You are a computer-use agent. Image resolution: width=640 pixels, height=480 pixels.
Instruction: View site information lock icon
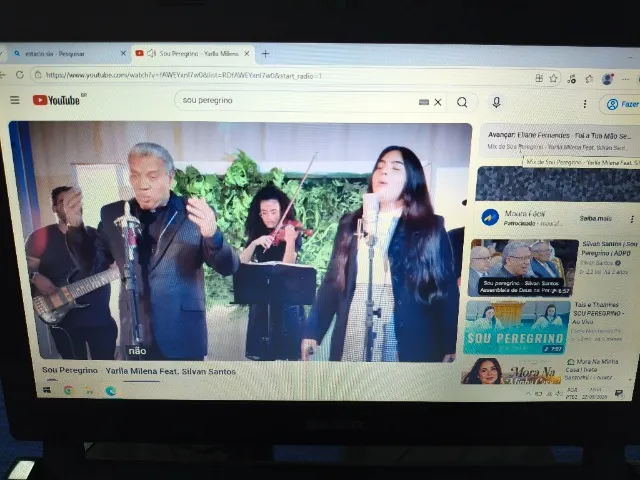coord(38,75)
